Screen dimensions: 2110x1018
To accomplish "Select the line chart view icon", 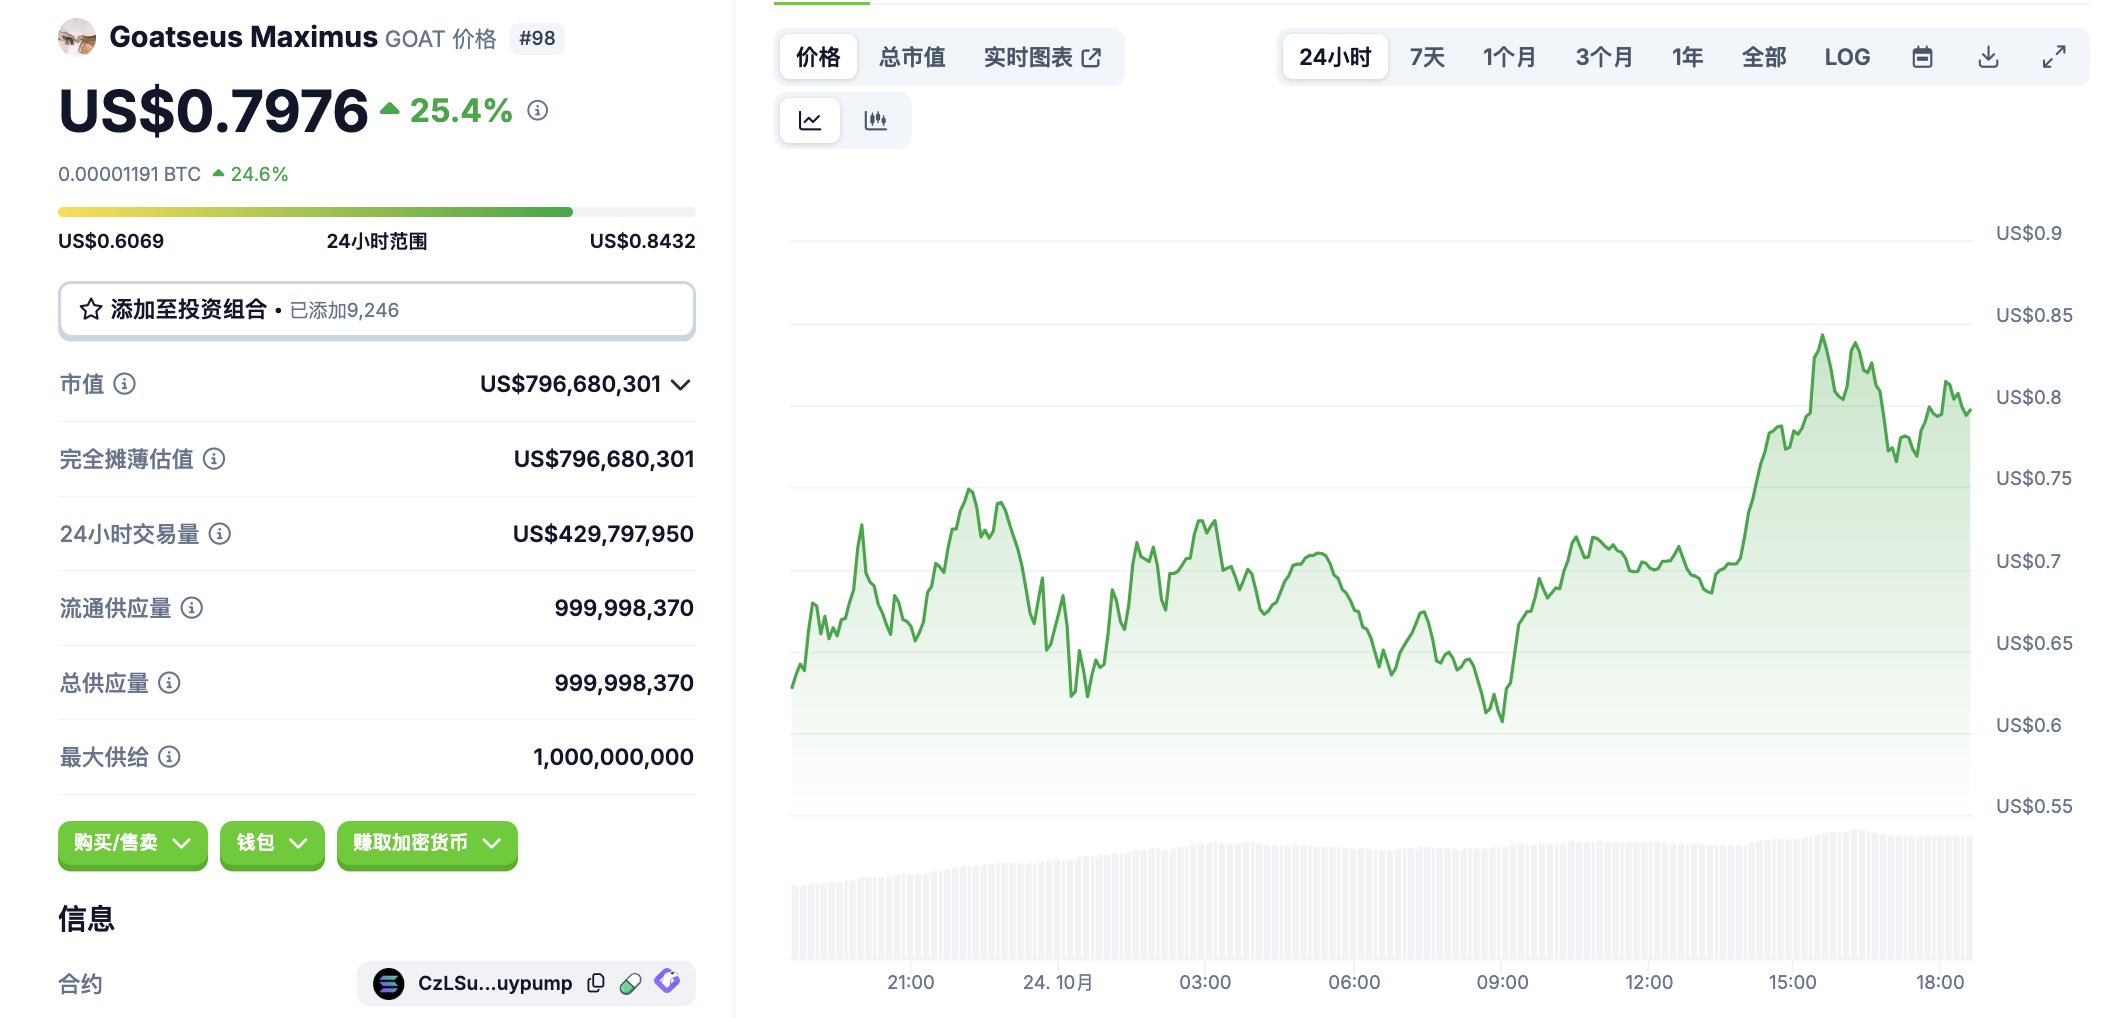I will point(810,120).
